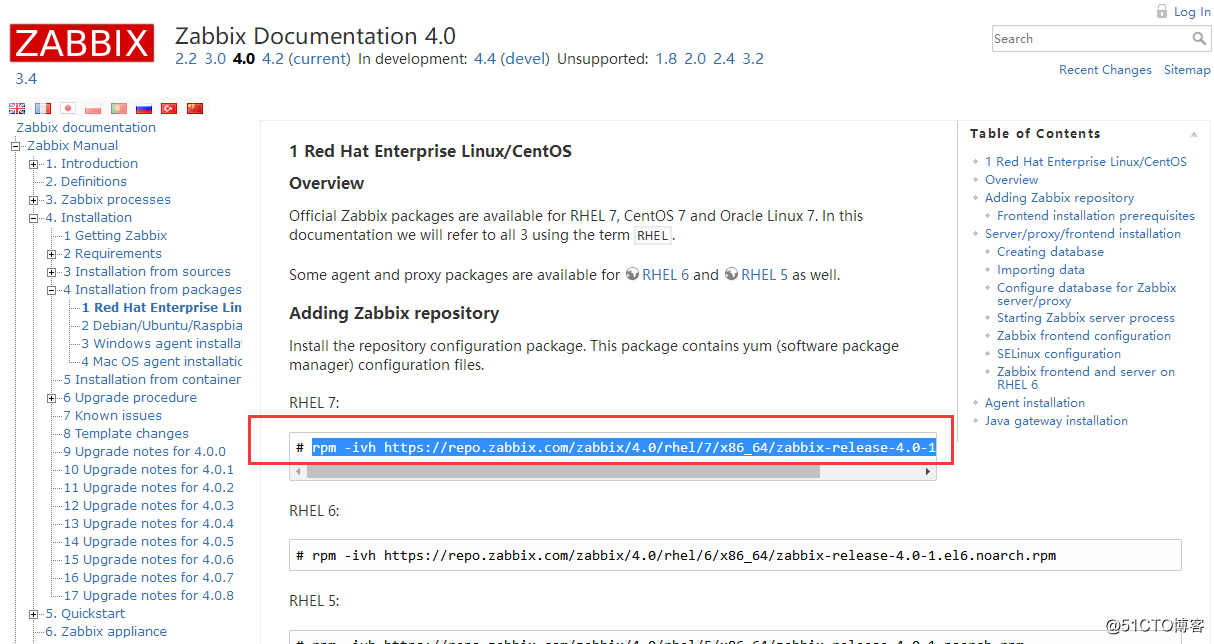
Task: Collapse the 4. Installation node
Action: [34, 218]
